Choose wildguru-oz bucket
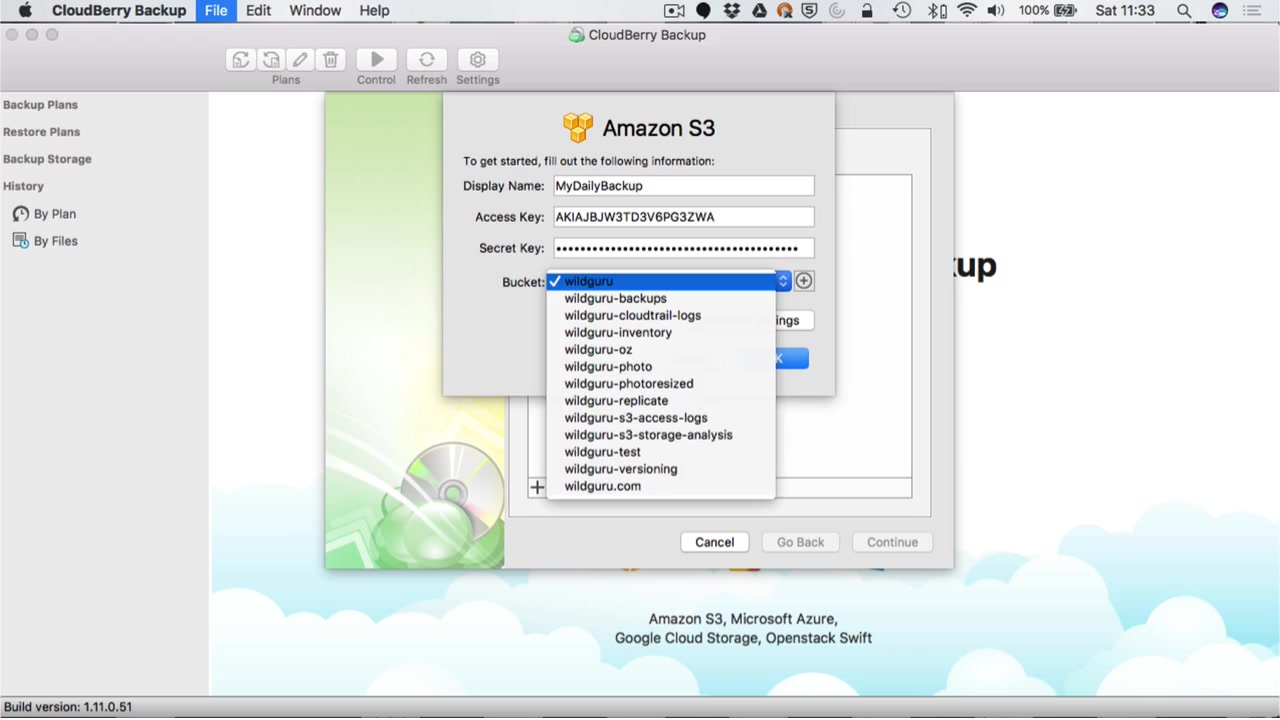Viewport: 1280px width, 720px height. pos(661,349)
